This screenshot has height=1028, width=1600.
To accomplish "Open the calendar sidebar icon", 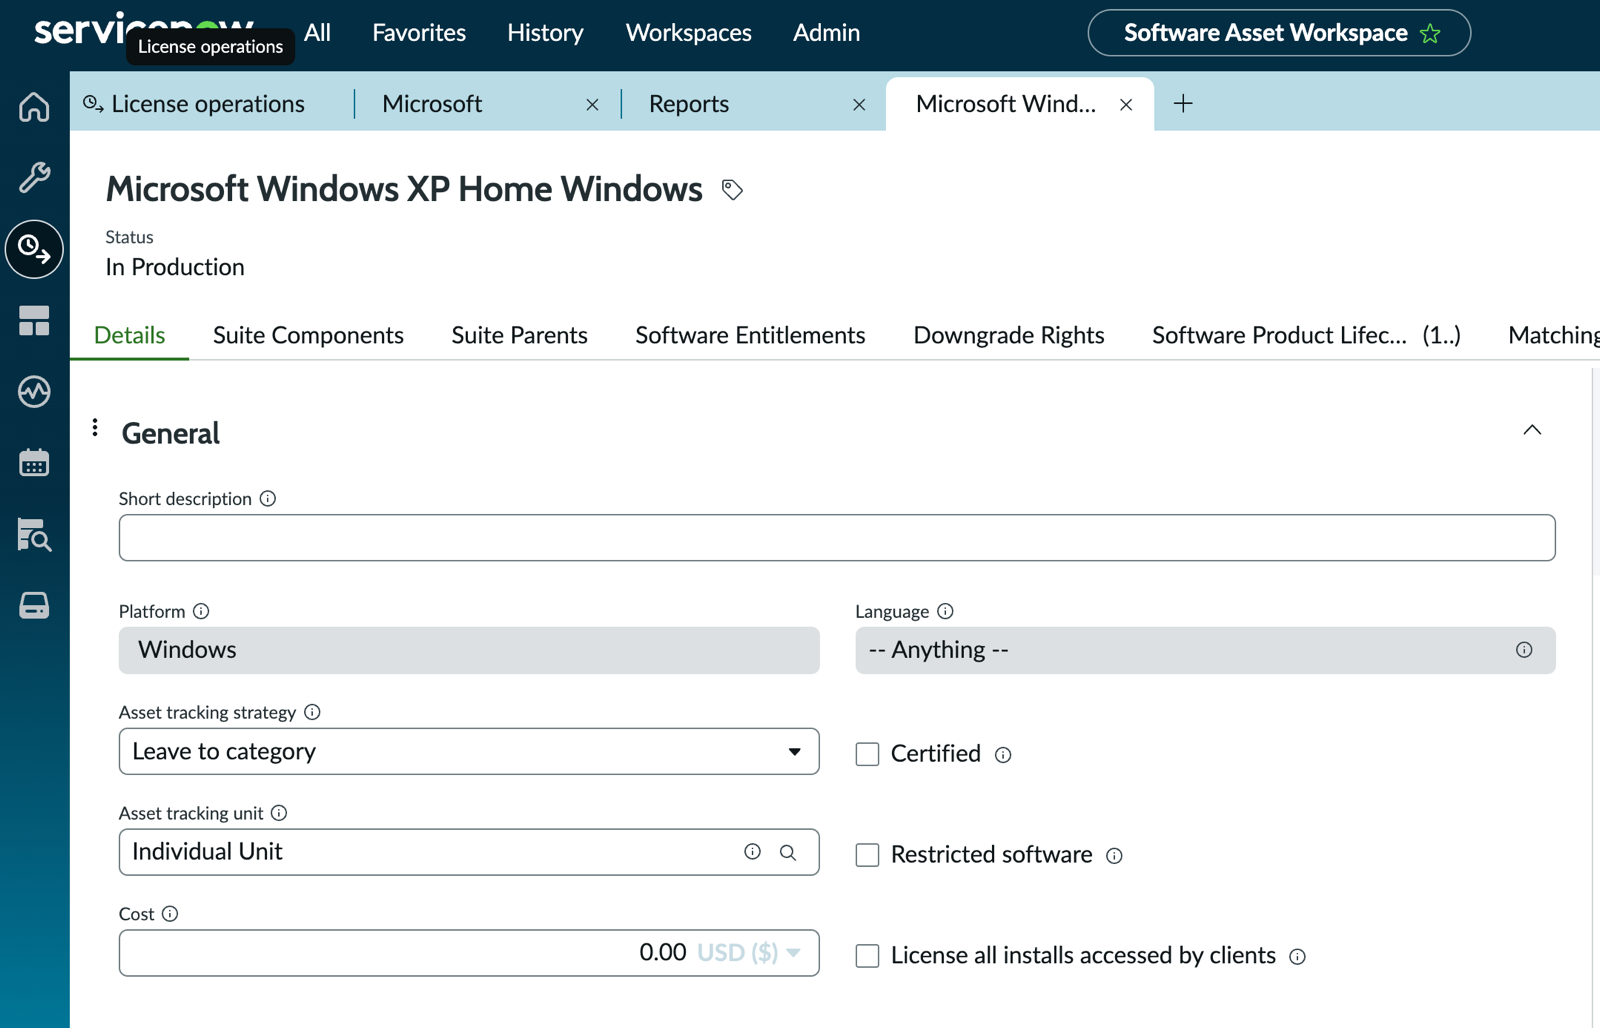I will [34, 463].
